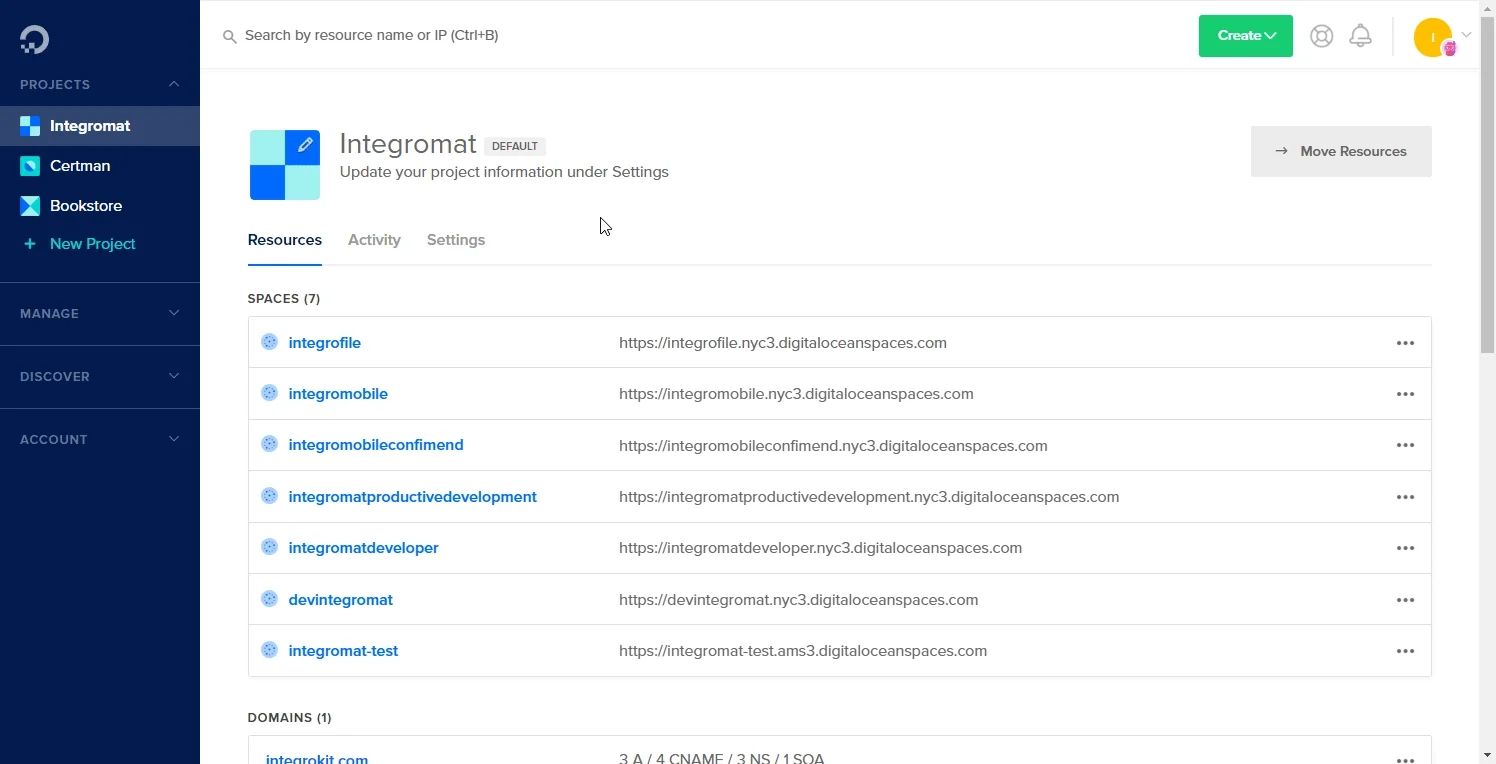Click the Move Resources button
This screenshot has width=1496, height=764.
(x=1341, y=151)
